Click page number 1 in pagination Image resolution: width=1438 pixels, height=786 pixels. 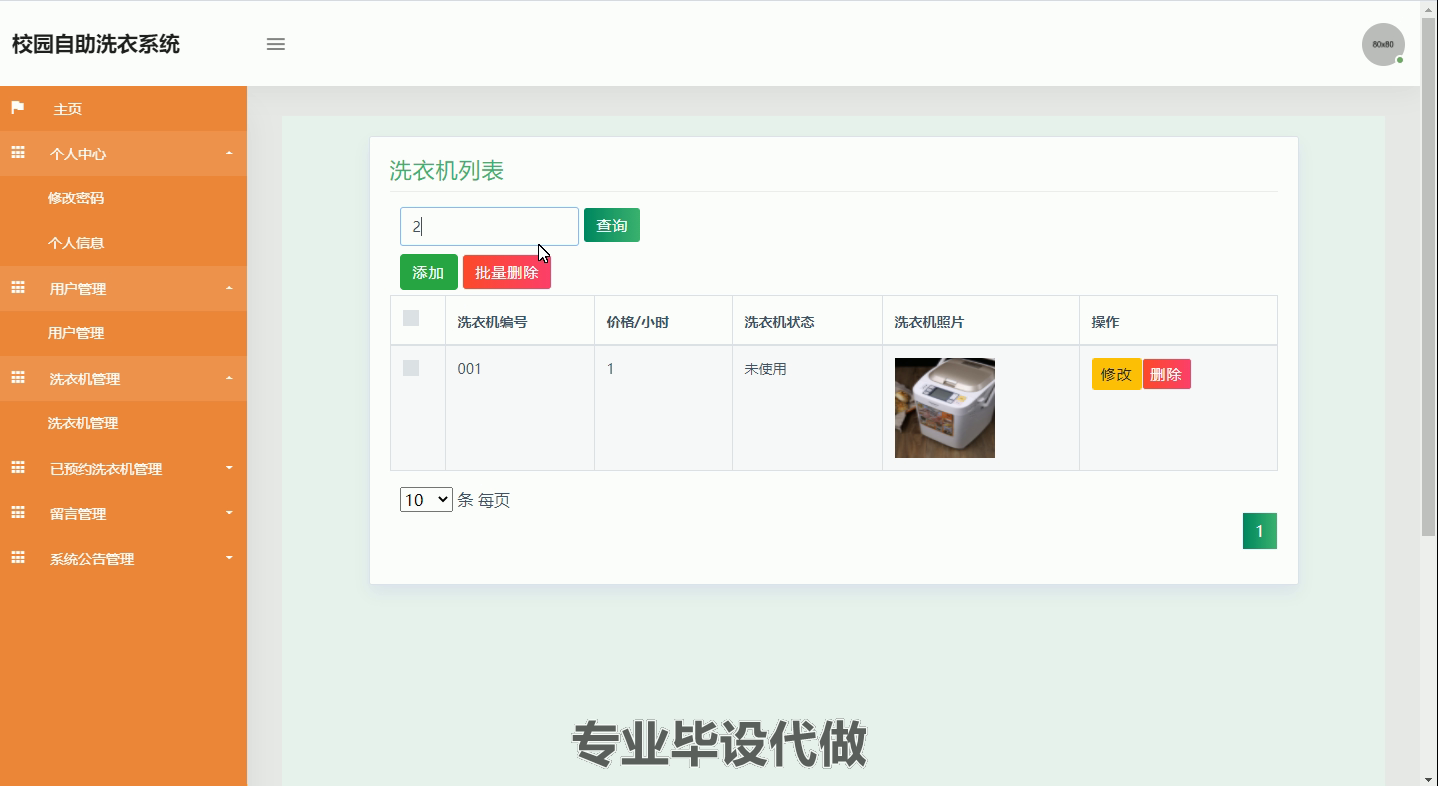click(1260, 531)
